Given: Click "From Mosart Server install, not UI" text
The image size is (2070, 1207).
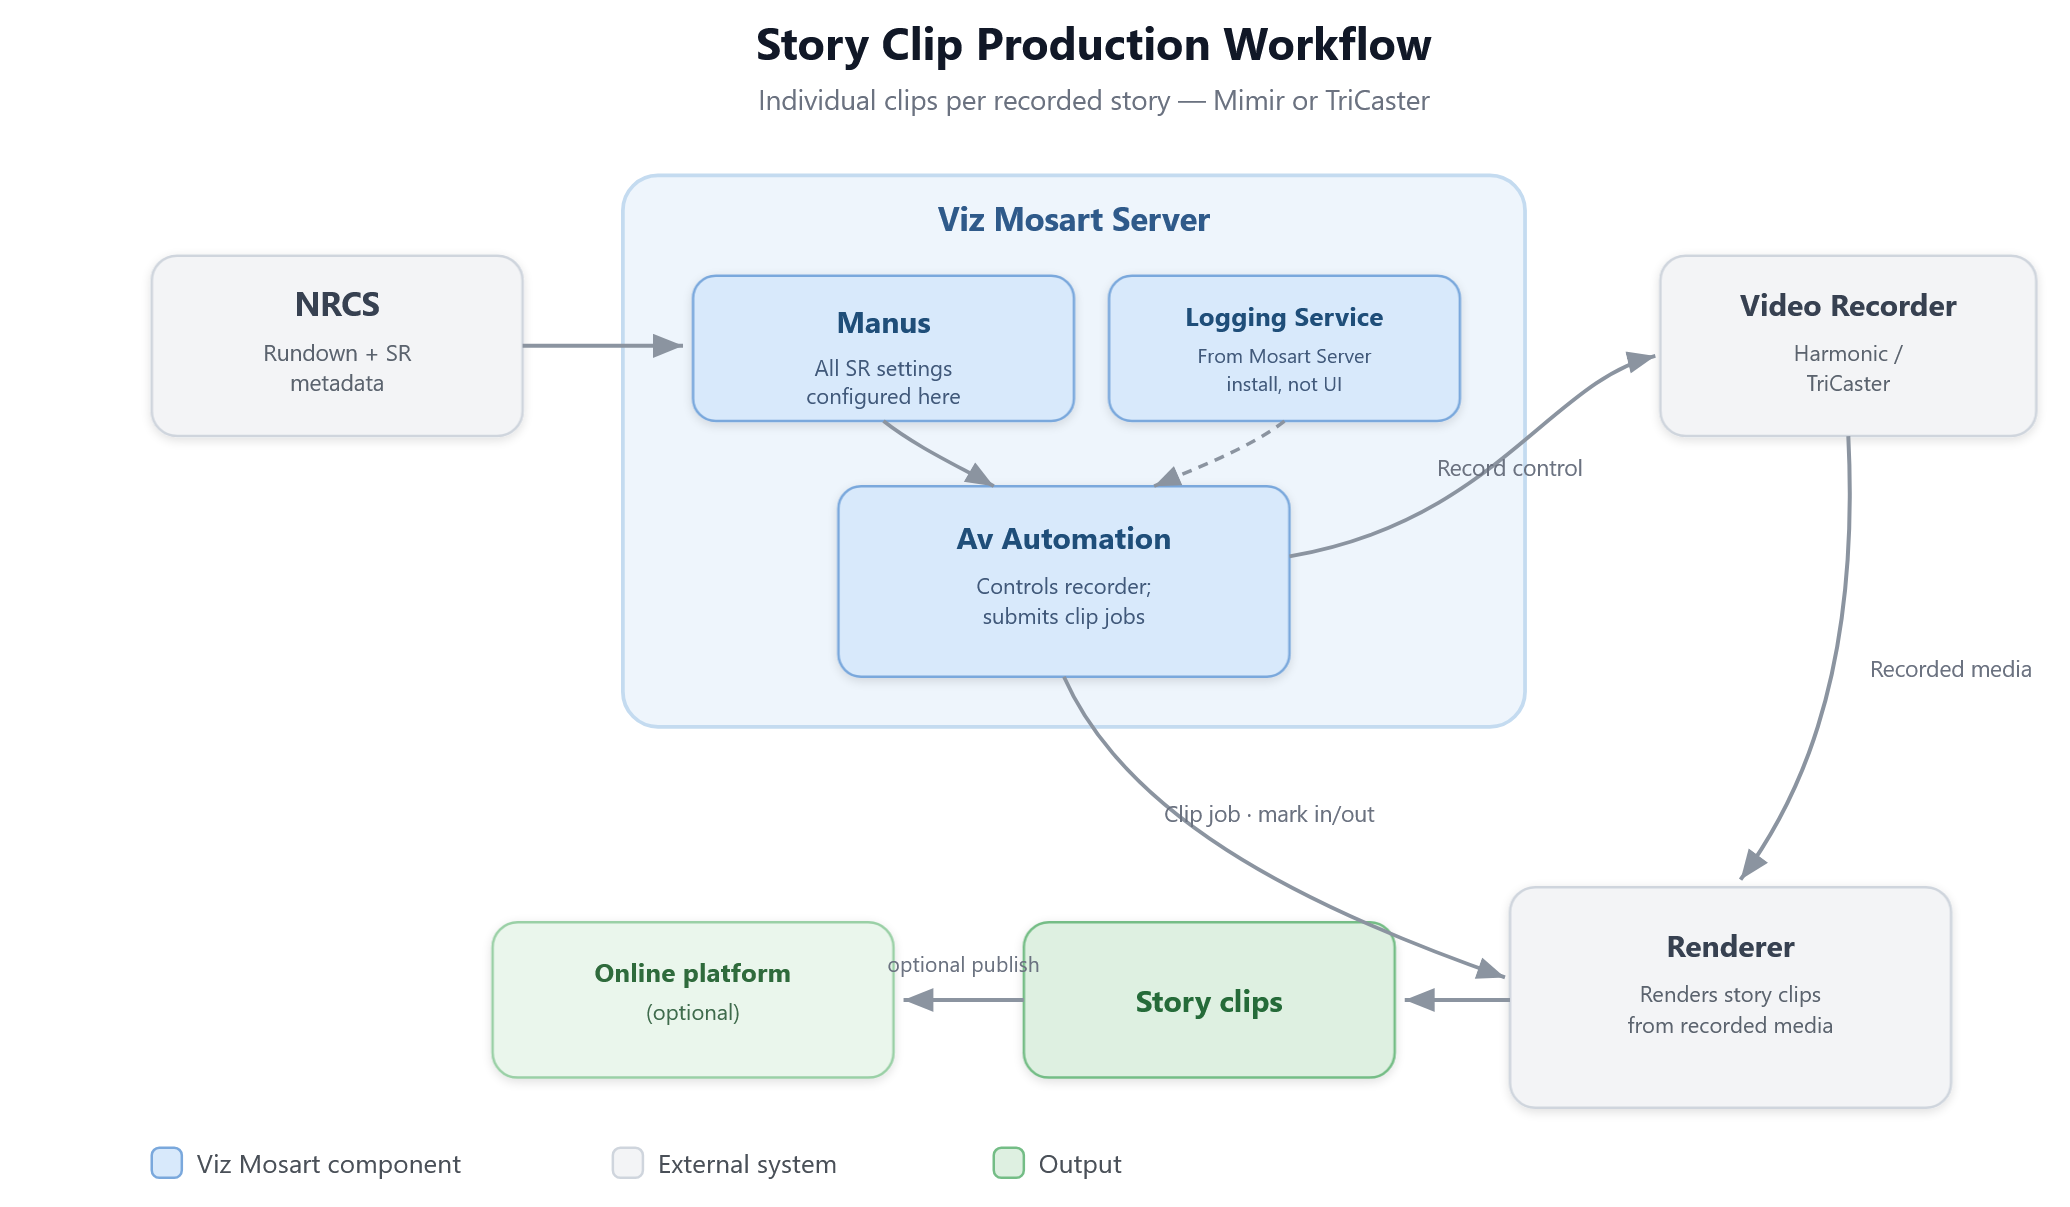Looking at the screenshot, I should click(x=1284, y=370).
